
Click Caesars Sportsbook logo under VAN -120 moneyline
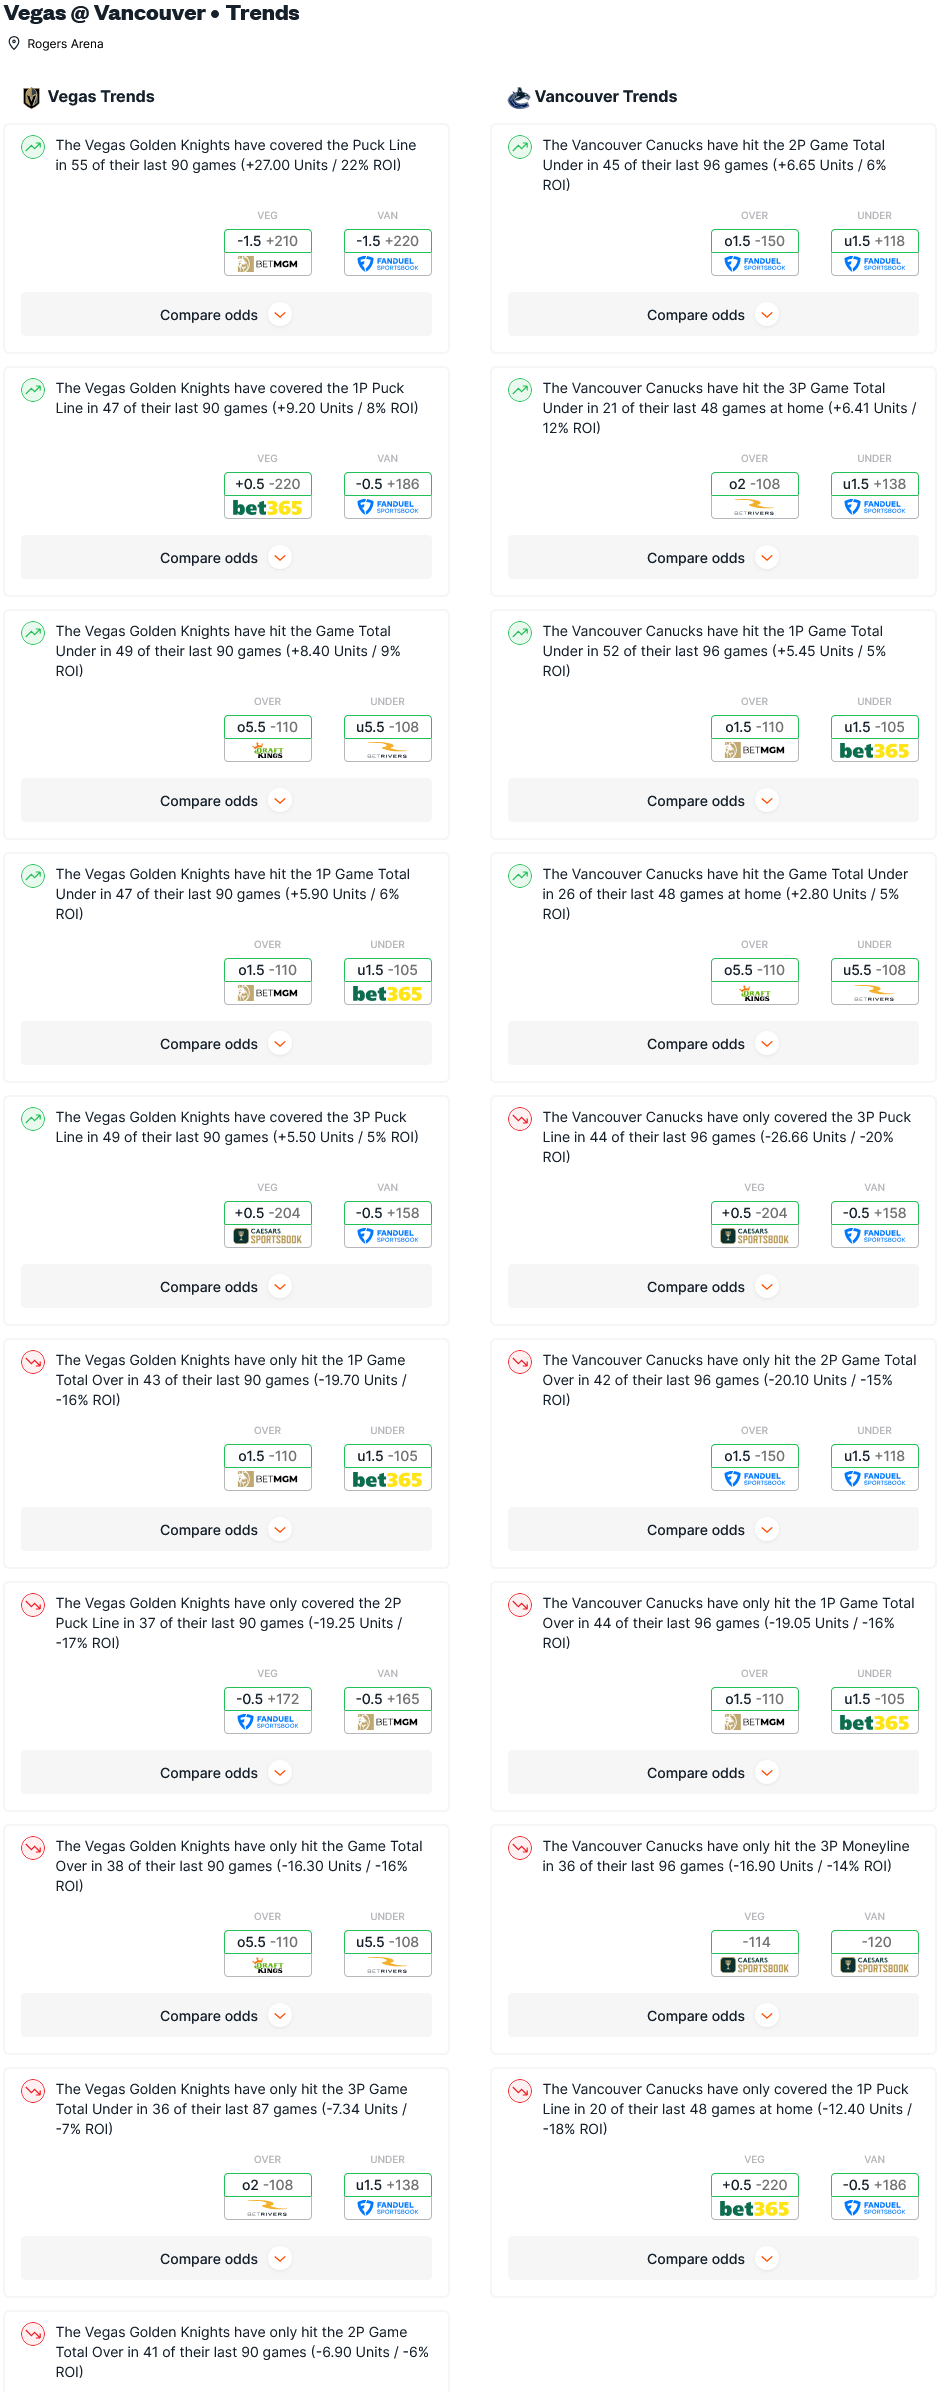pyautogui.click(x=875, y=1966)
